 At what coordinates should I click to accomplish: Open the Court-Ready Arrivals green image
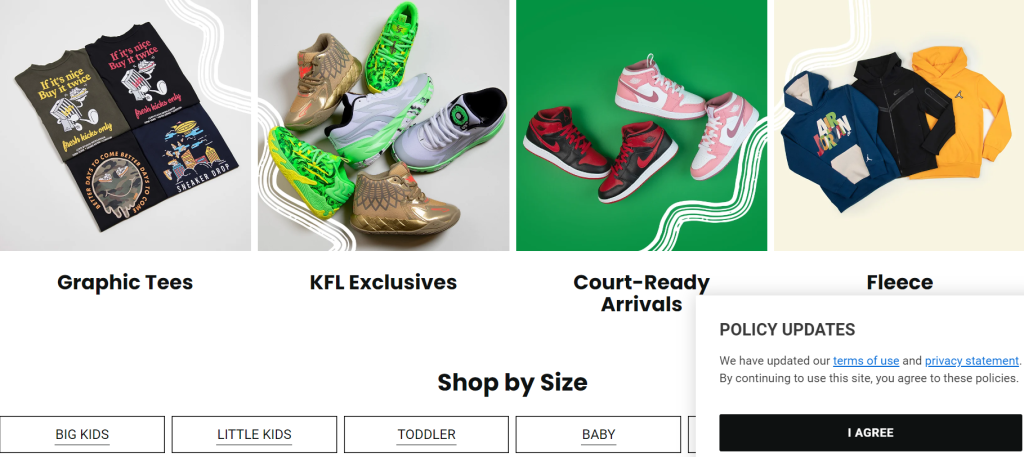[x=641, y=125]
